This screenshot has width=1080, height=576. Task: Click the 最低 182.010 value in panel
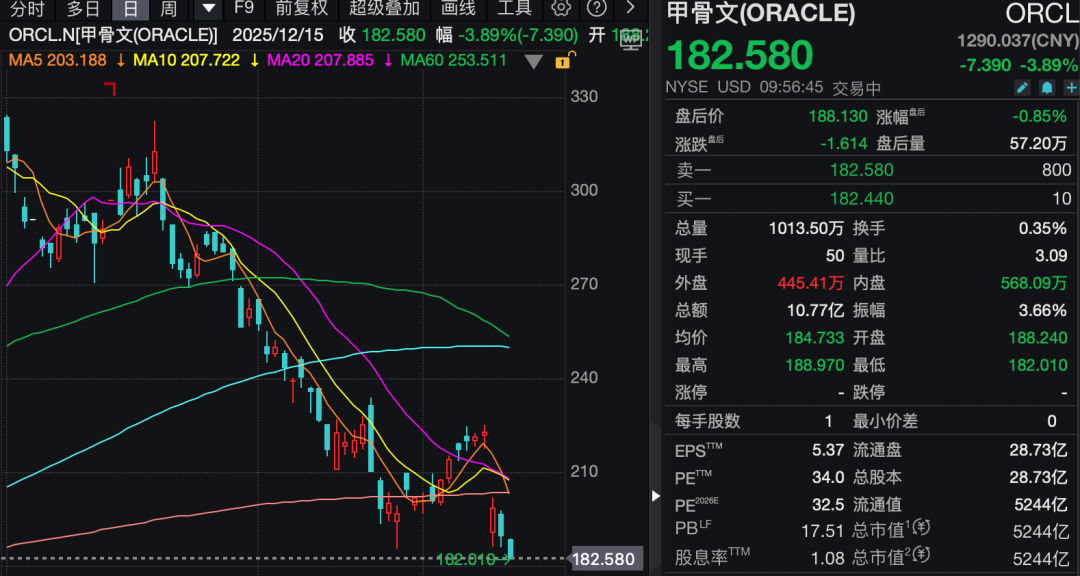1038,365
